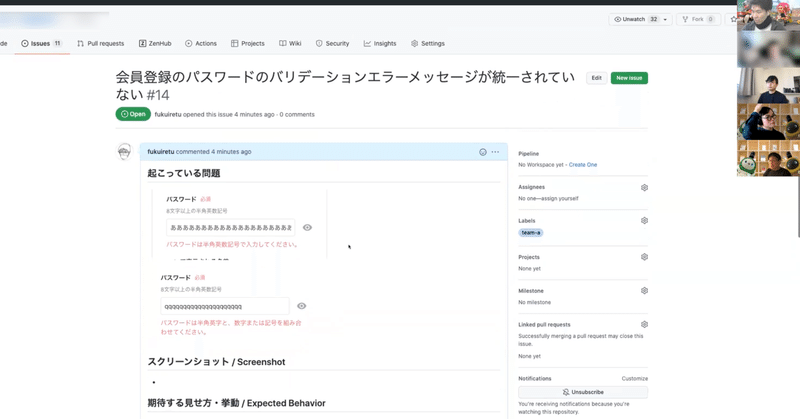
Task: Click 'スクリーンショット / Screenshot' heading
Action: coord(216,362)
